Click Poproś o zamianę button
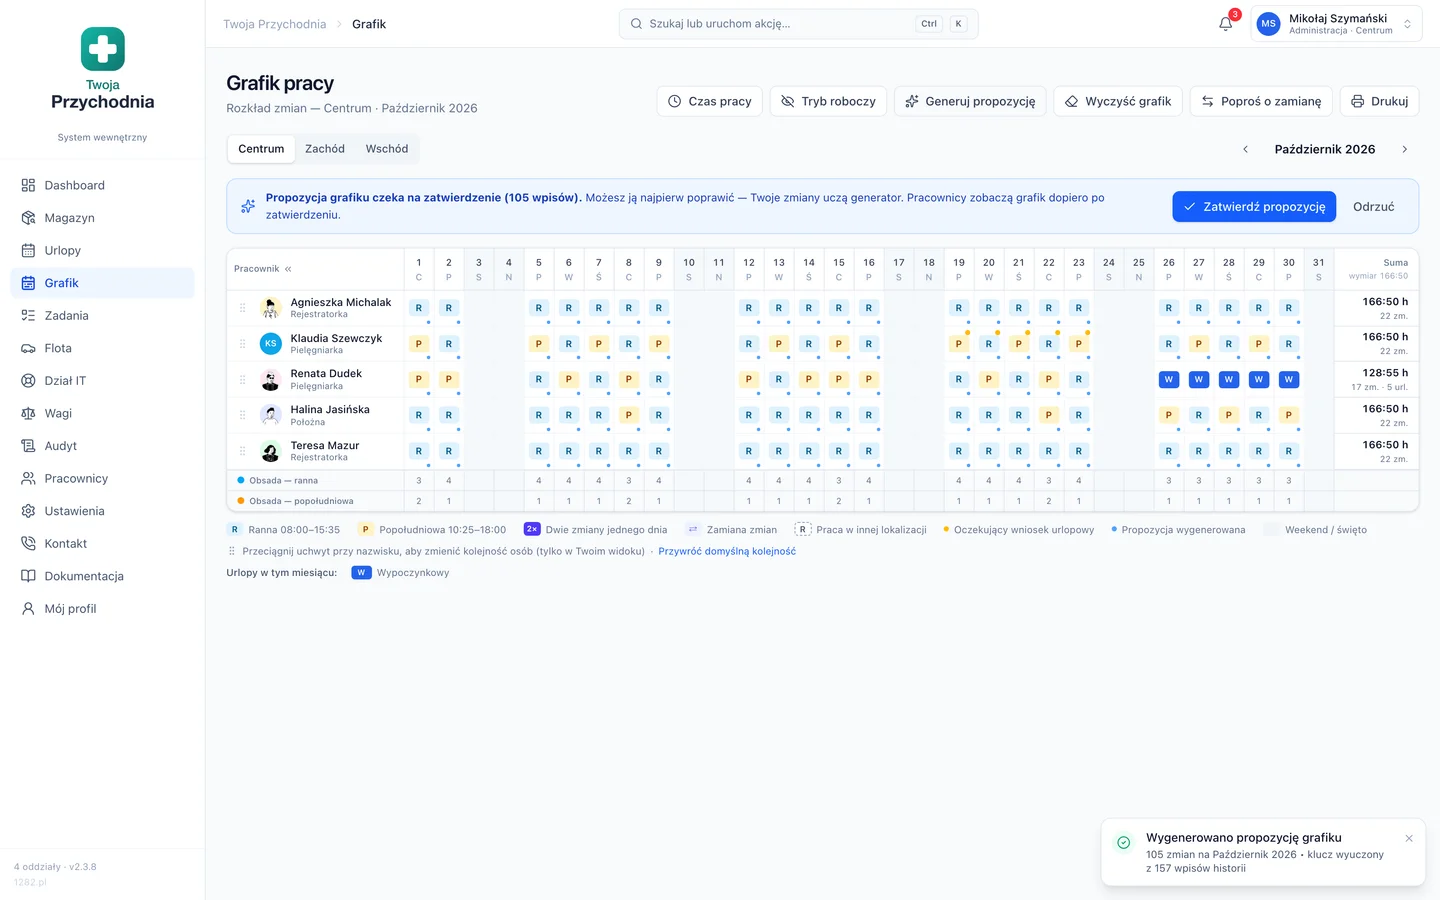 coord(1261,101)
